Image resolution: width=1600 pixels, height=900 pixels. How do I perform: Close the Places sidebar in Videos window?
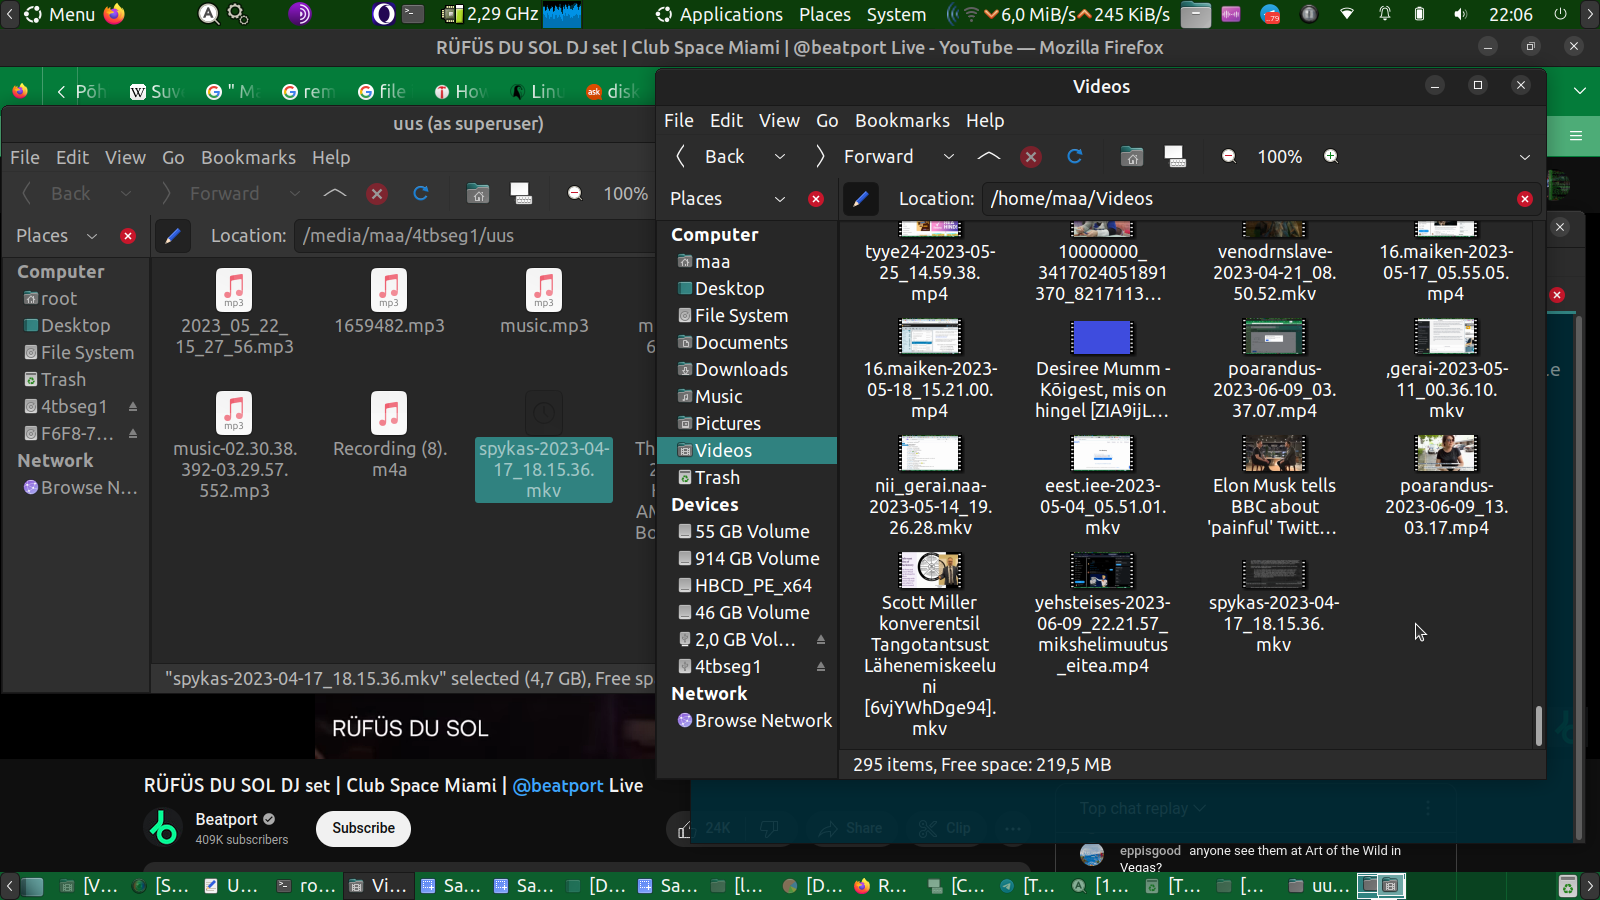click(x=816, y=199)
